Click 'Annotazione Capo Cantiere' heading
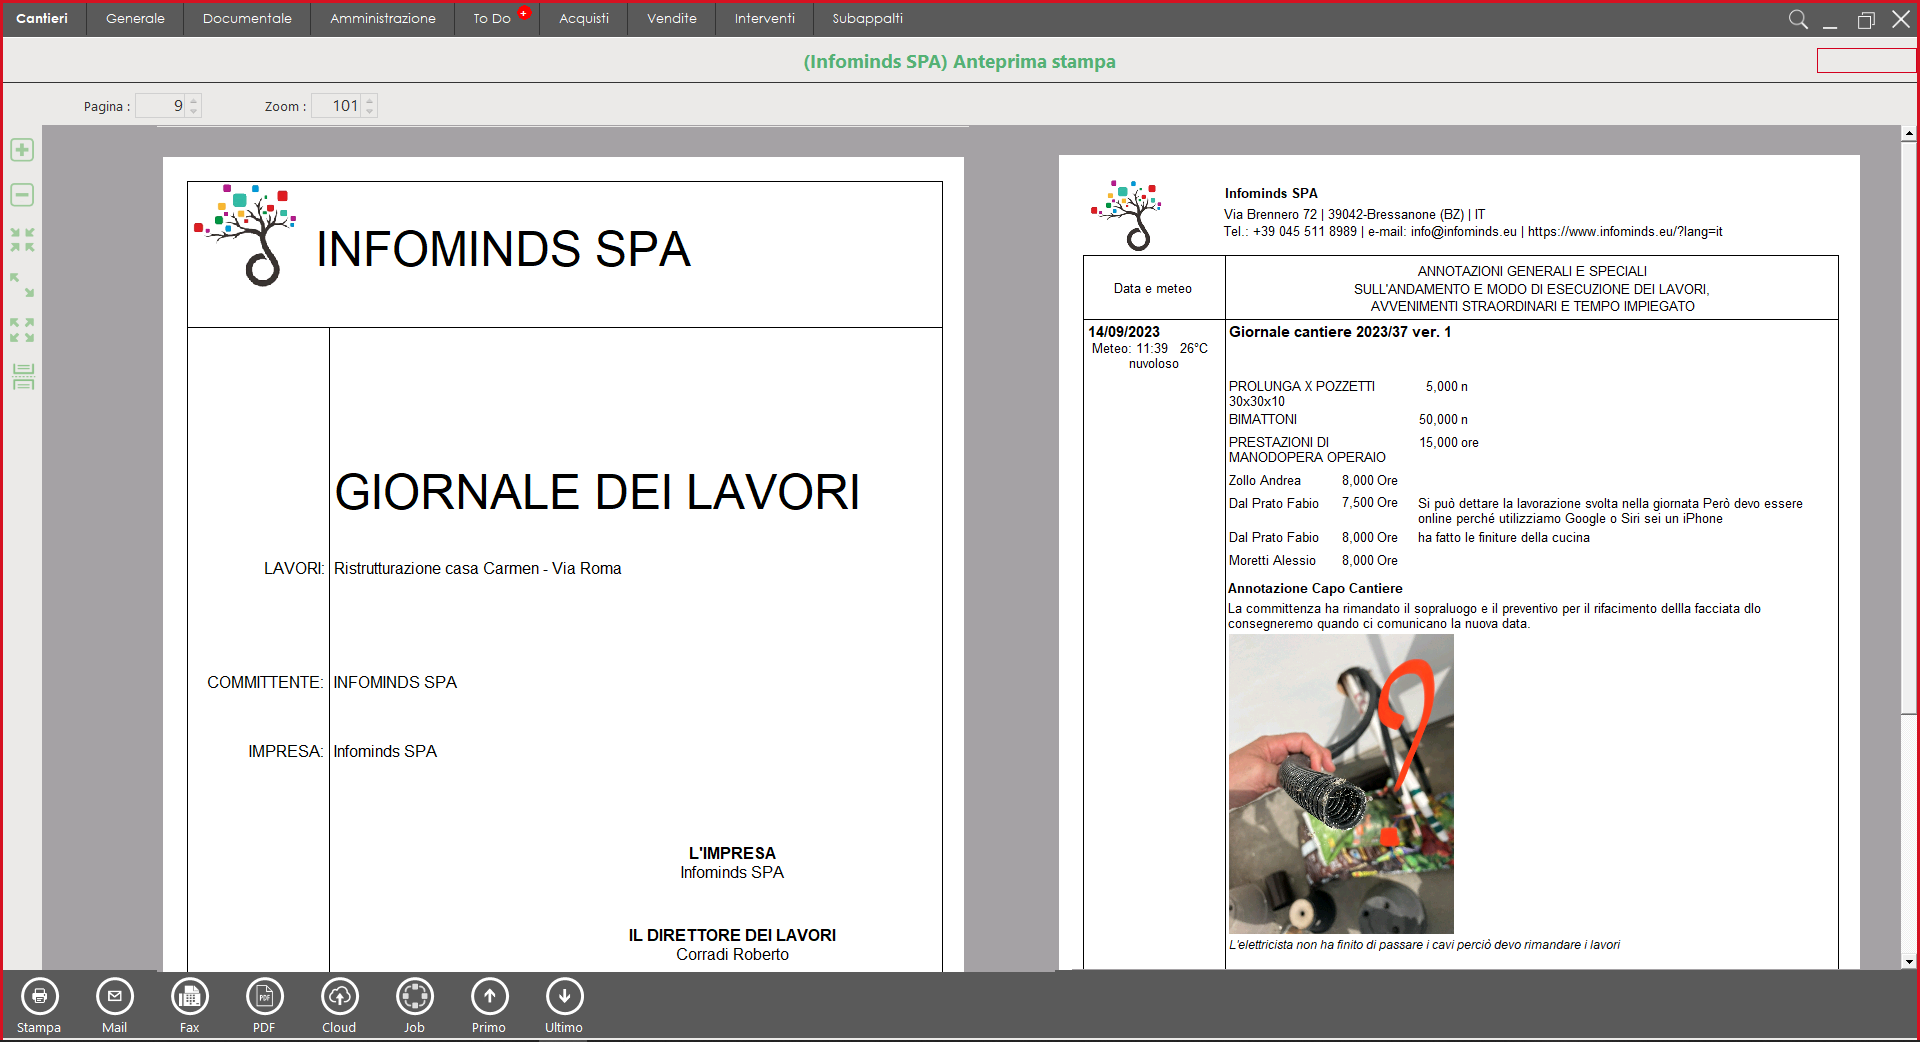1920x1042 pixels. click(x=1315, y=589)
